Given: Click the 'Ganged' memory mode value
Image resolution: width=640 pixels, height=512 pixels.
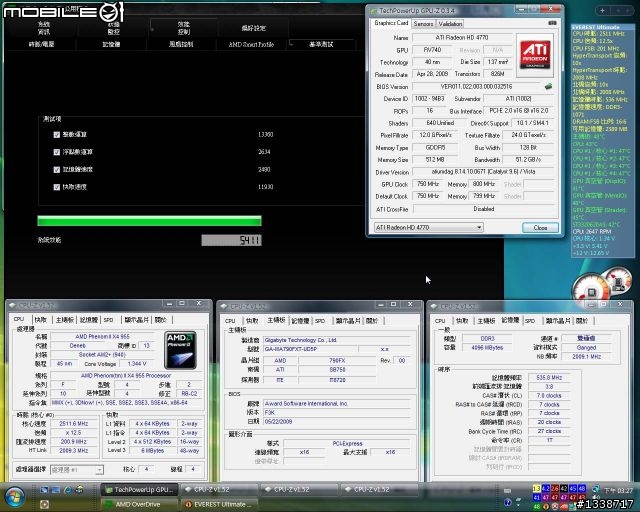Looking at the screenshot, I should tap(586, 347).
